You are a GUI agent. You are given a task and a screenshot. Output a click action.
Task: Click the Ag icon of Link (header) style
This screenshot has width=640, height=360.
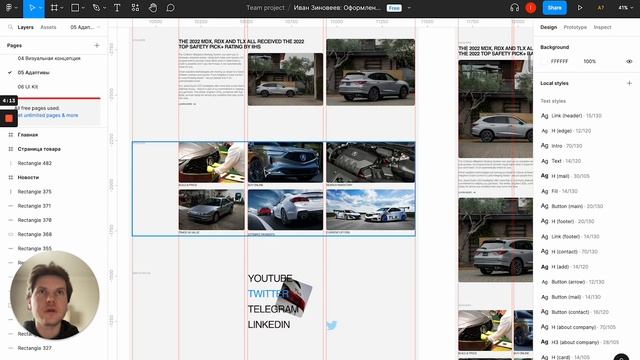[x=544, y=116]
